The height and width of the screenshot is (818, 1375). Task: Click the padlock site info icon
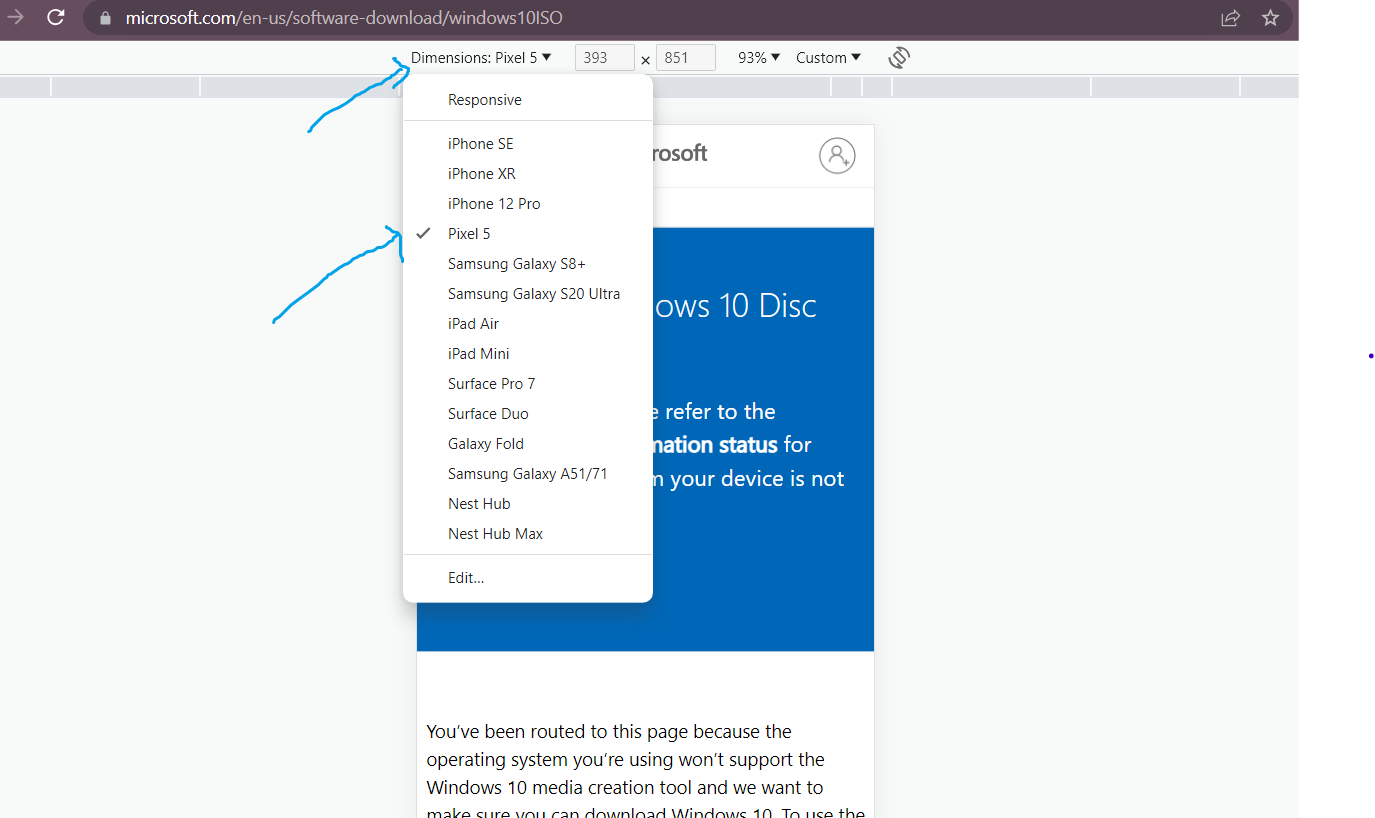coord(106,18)
